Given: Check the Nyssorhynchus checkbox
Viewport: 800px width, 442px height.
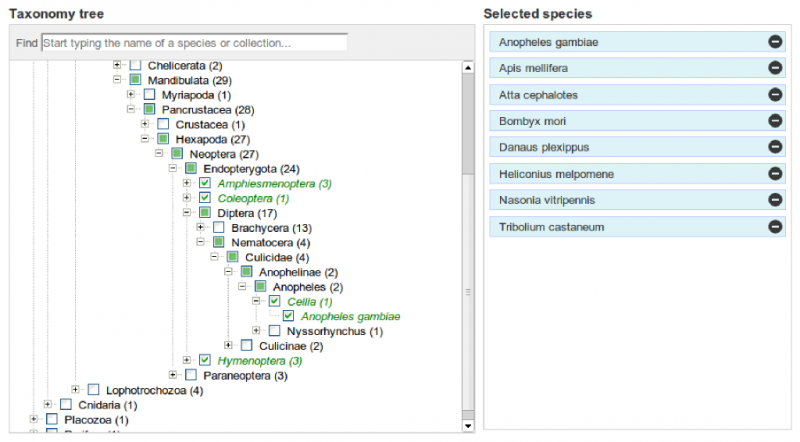Looking at the screenshot, I should [274, 331].
